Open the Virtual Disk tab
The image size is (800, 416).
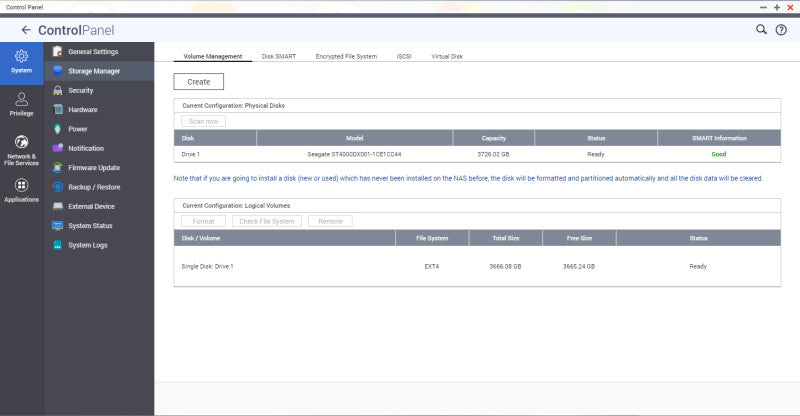click(447, 56)
